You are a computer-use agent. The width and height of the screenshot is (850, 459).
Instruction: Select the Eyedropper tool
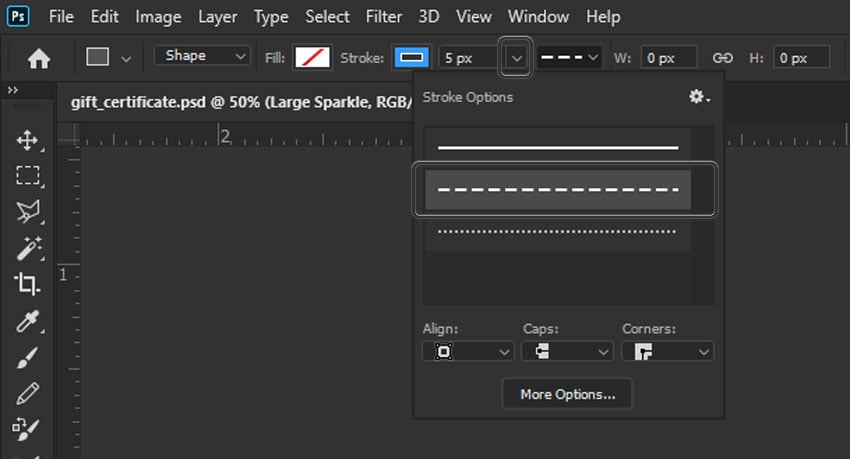coord(28,321)
